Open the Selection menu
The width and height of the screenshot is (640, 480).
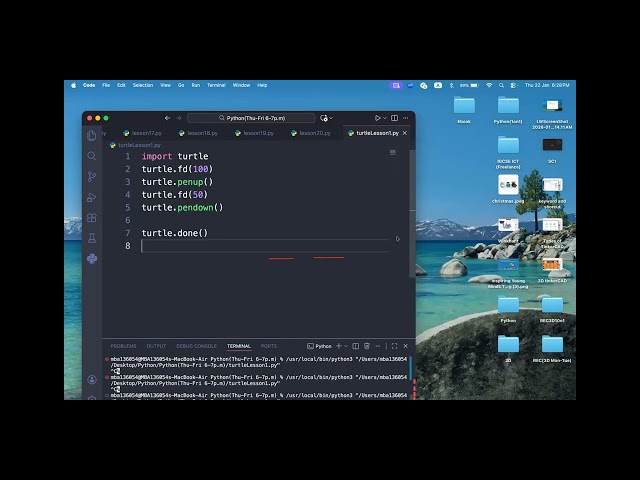(x=143, y=85)
